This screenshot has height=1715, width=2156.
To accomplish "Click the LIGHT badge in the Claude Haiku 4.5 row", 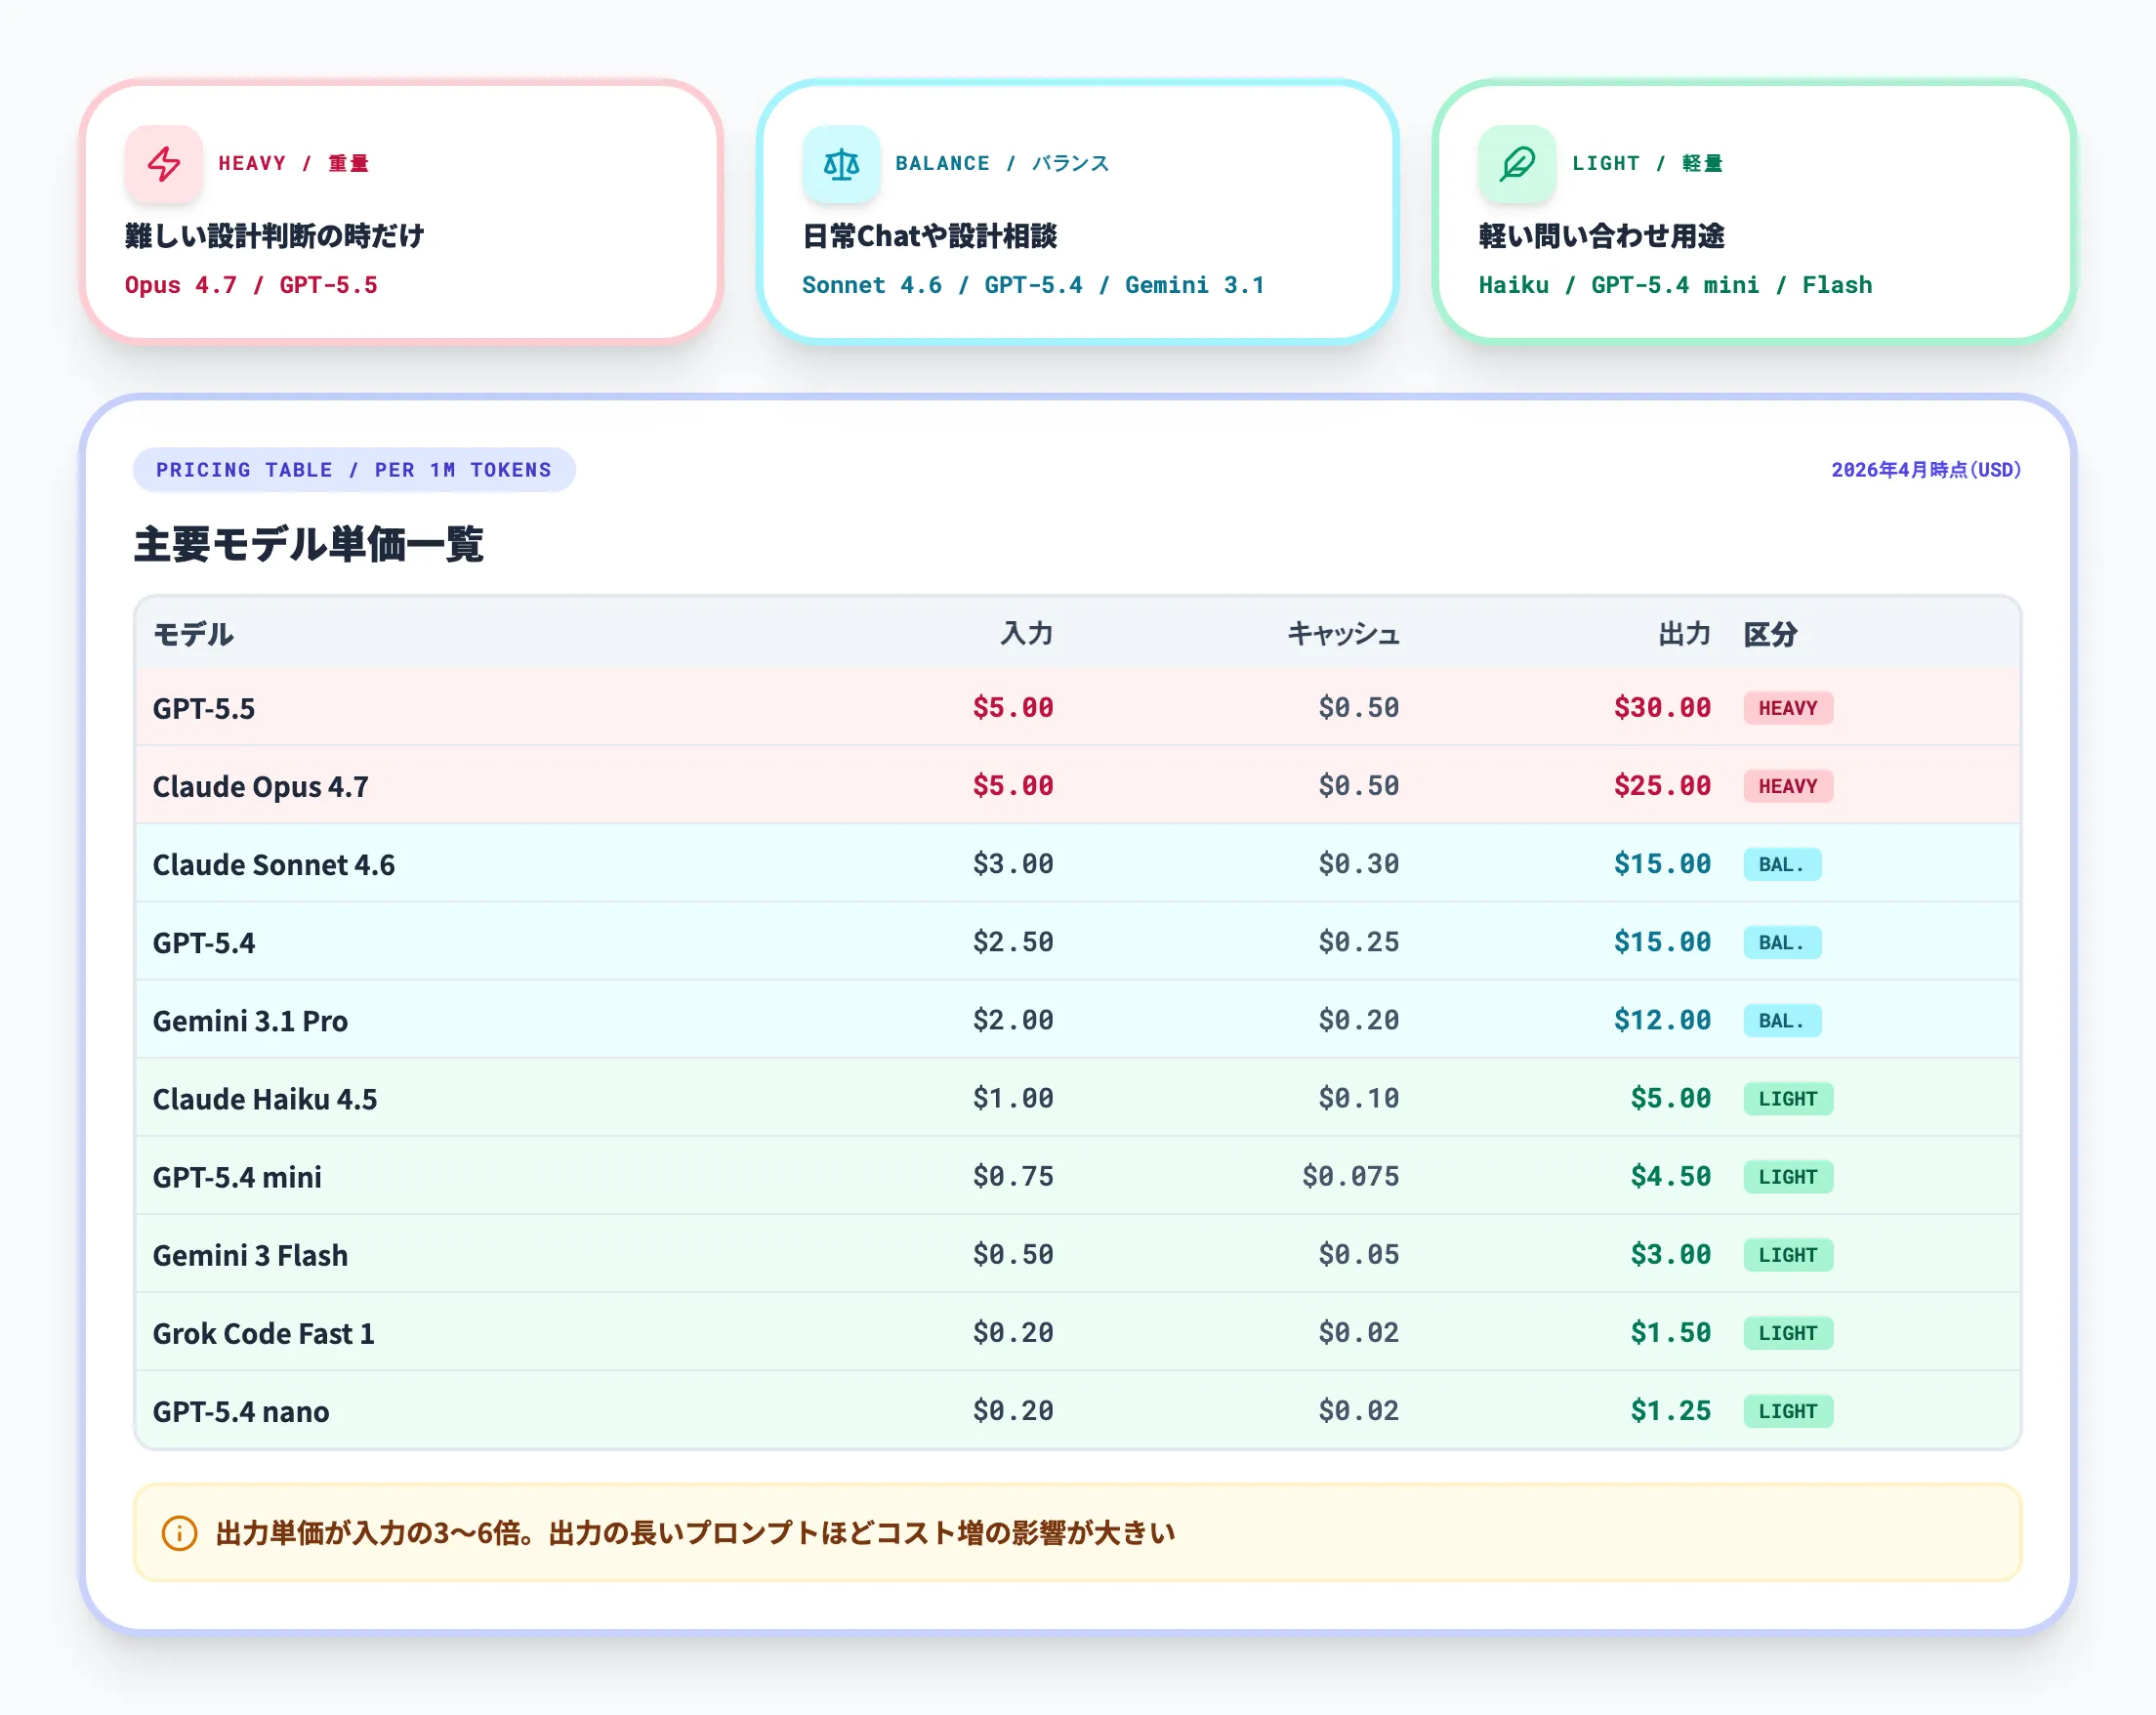I will pyautogui.click(x=1788, y=1098).
